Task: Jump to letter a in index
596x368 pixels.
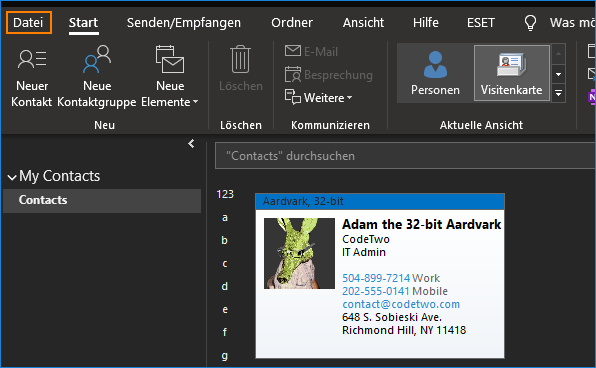Action: coord(225,217)
